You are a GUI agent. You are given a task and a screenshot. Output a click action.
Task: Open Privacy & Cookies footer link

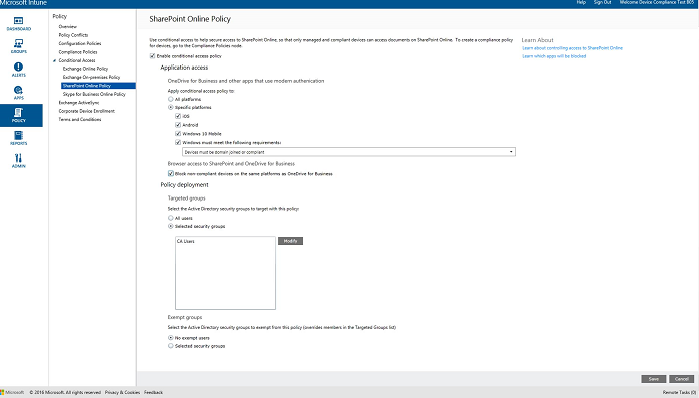(x=122, y=392)
